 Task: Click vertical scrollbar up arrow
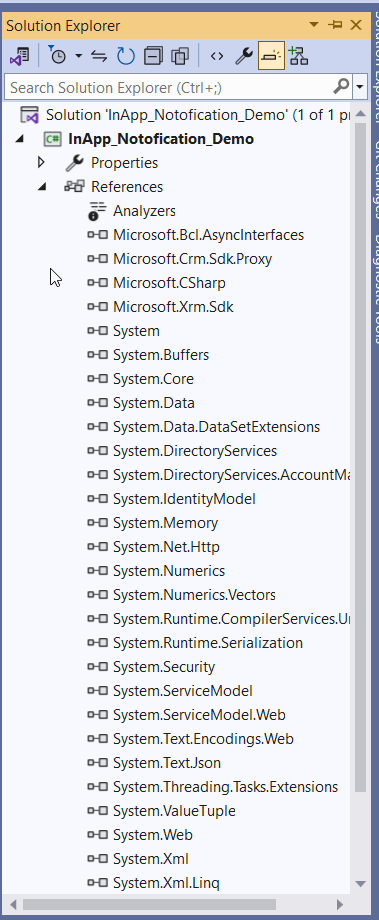(x=360, y=113)
